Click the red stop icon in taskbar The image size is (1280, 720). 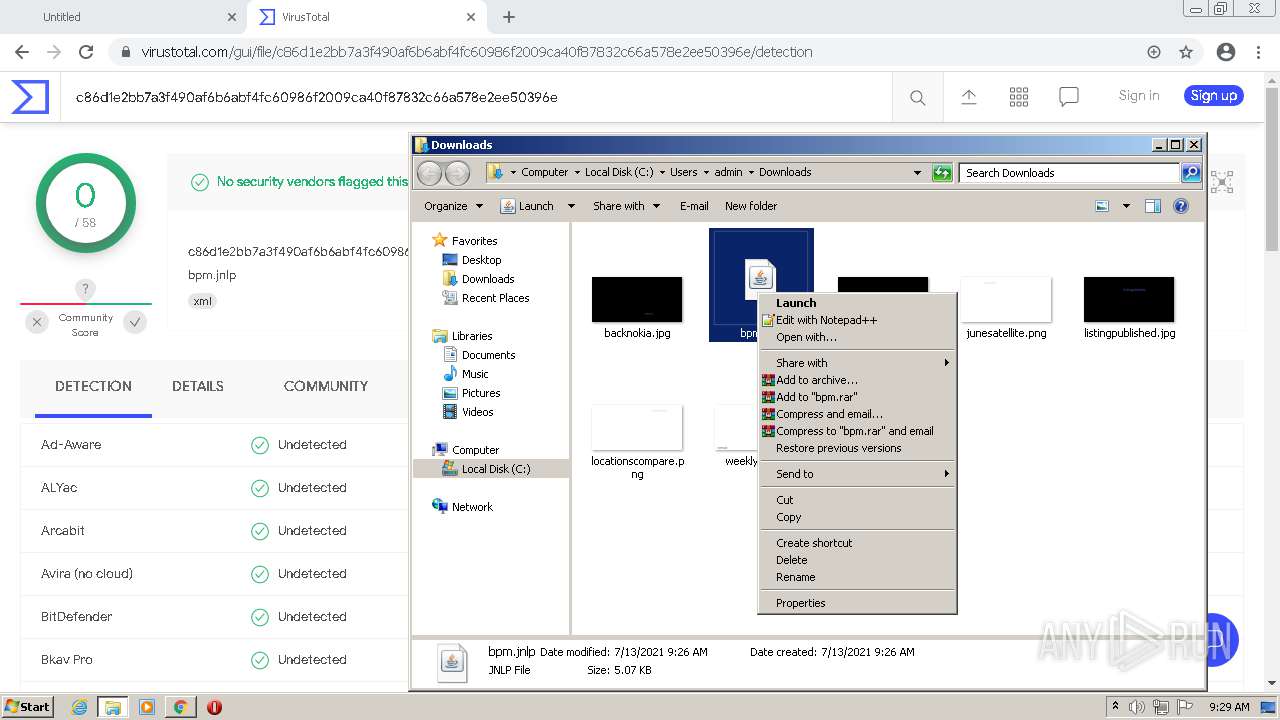click(x=214, y=707)
